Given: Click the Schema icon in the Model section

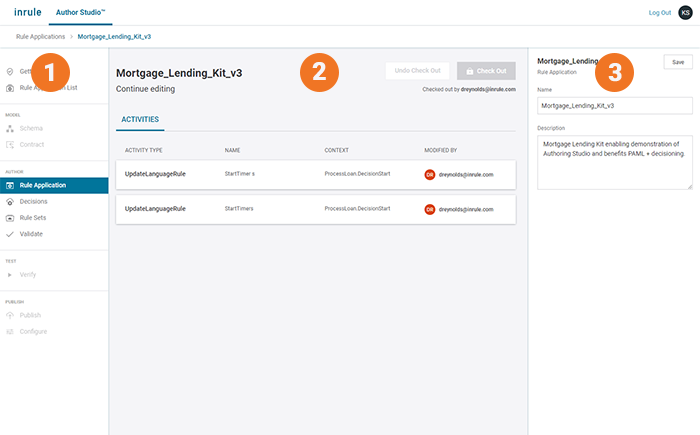Looking at the screenshot, I should (10, 129).
